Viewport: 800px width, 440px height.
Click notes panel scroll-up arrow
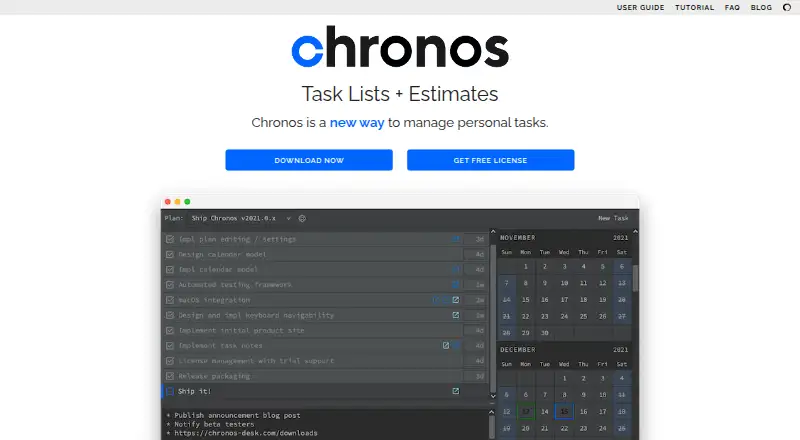(x=492, y=412)
